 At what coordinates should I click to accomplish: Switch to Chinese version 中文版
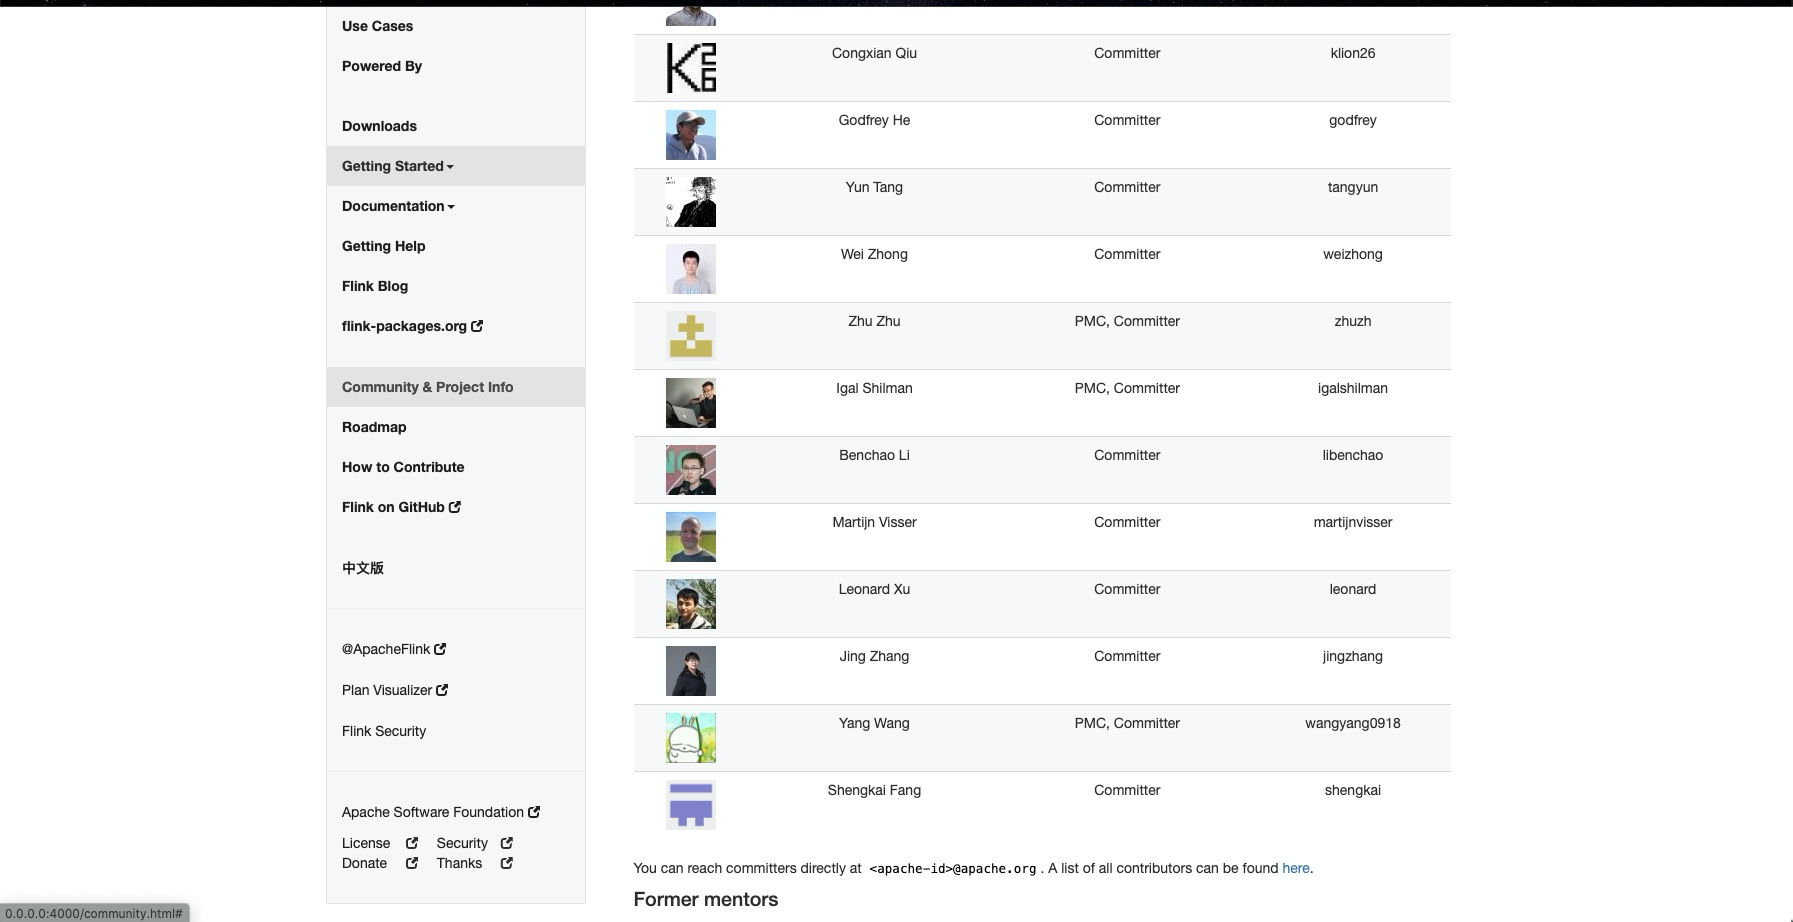(363, 568)
